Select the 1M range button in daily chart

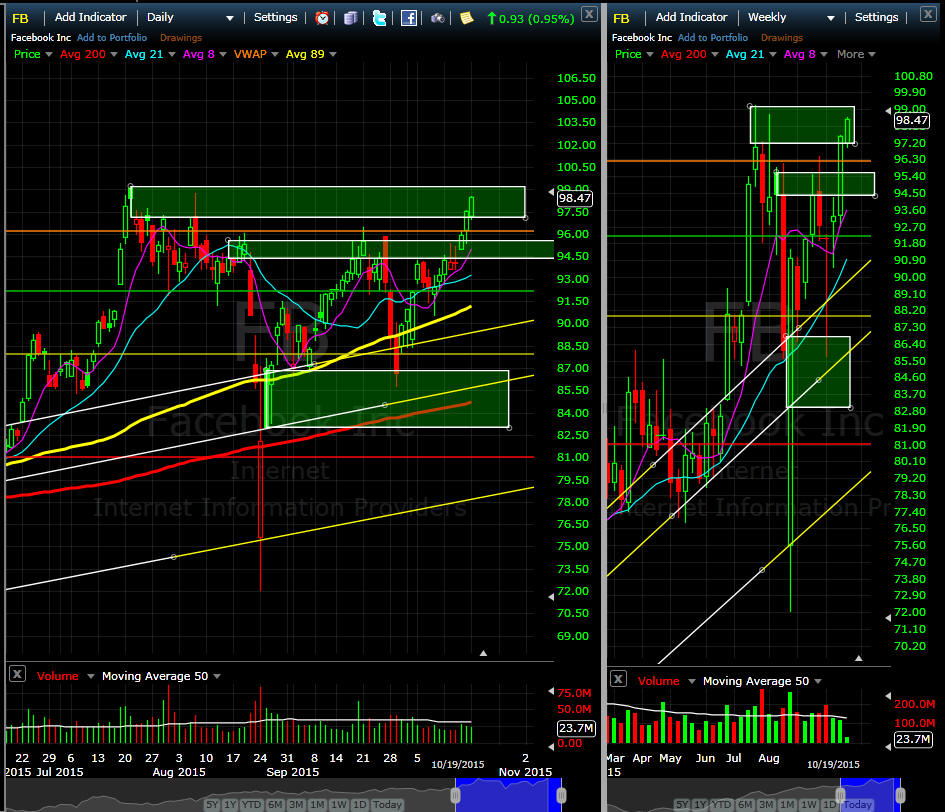pos(317,804)
